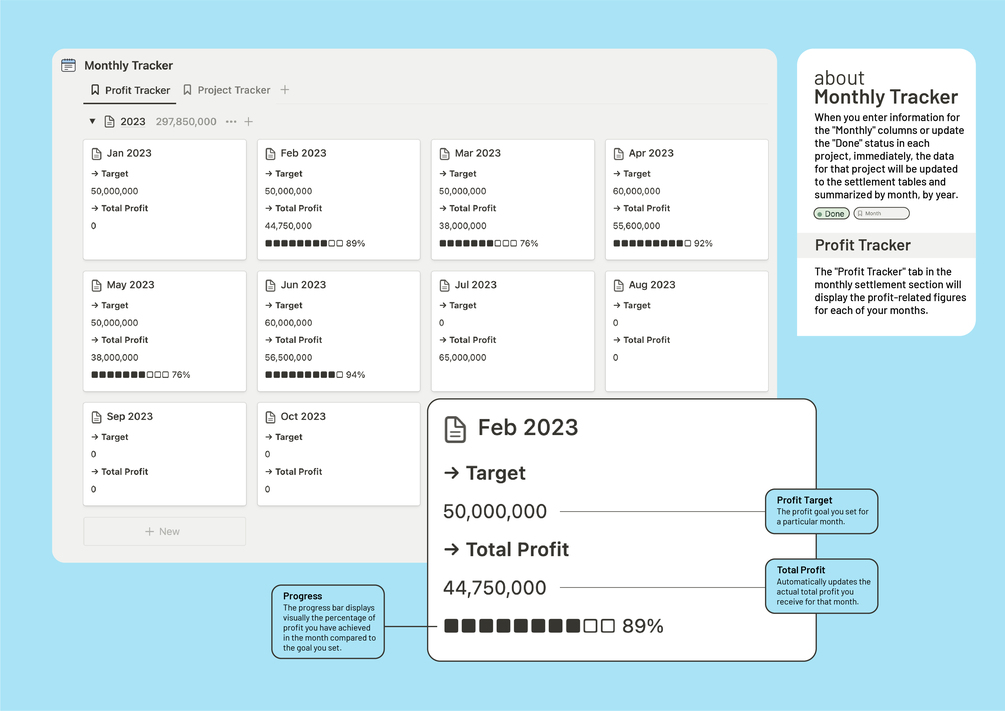The height and width of the screenshot is (711, 1005).
Task: Click the enlarged Target arrow icon
Action: (452, 473)
